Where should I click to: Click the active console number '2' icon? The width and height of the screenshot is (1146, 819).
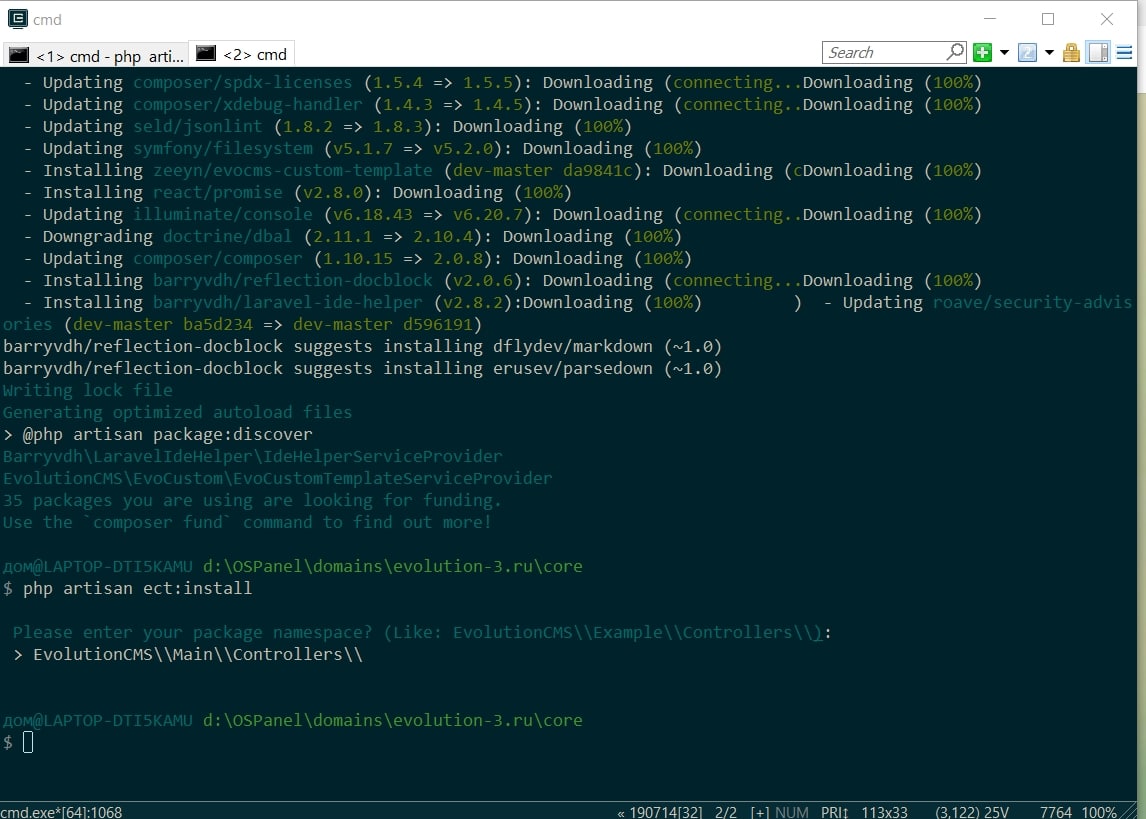click(x=1027, y=53)
